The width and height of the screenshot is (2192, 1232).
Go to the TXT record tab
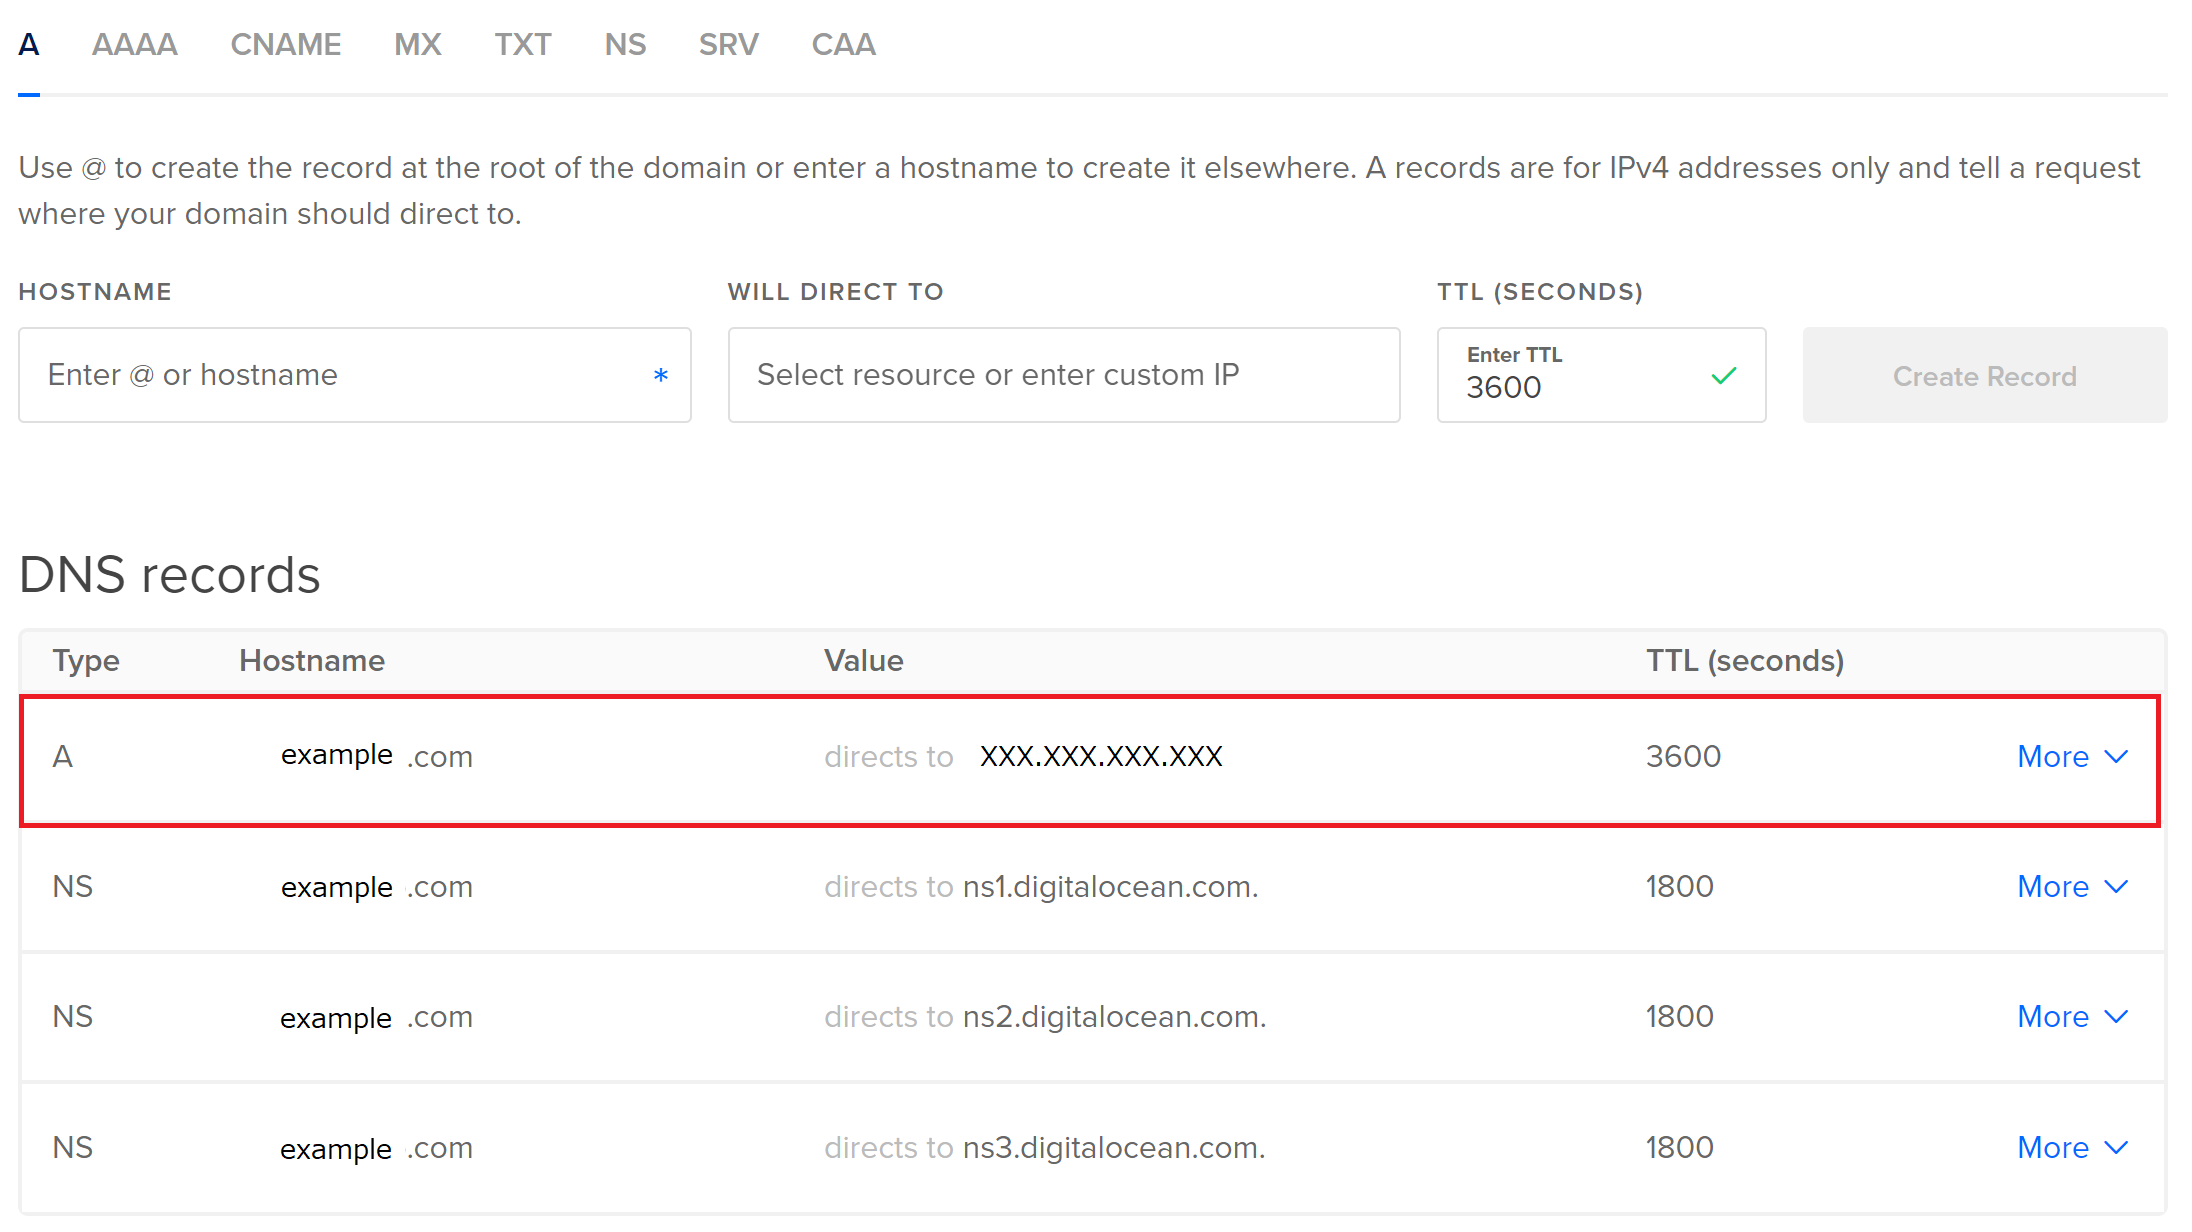[x=522, y=45]
